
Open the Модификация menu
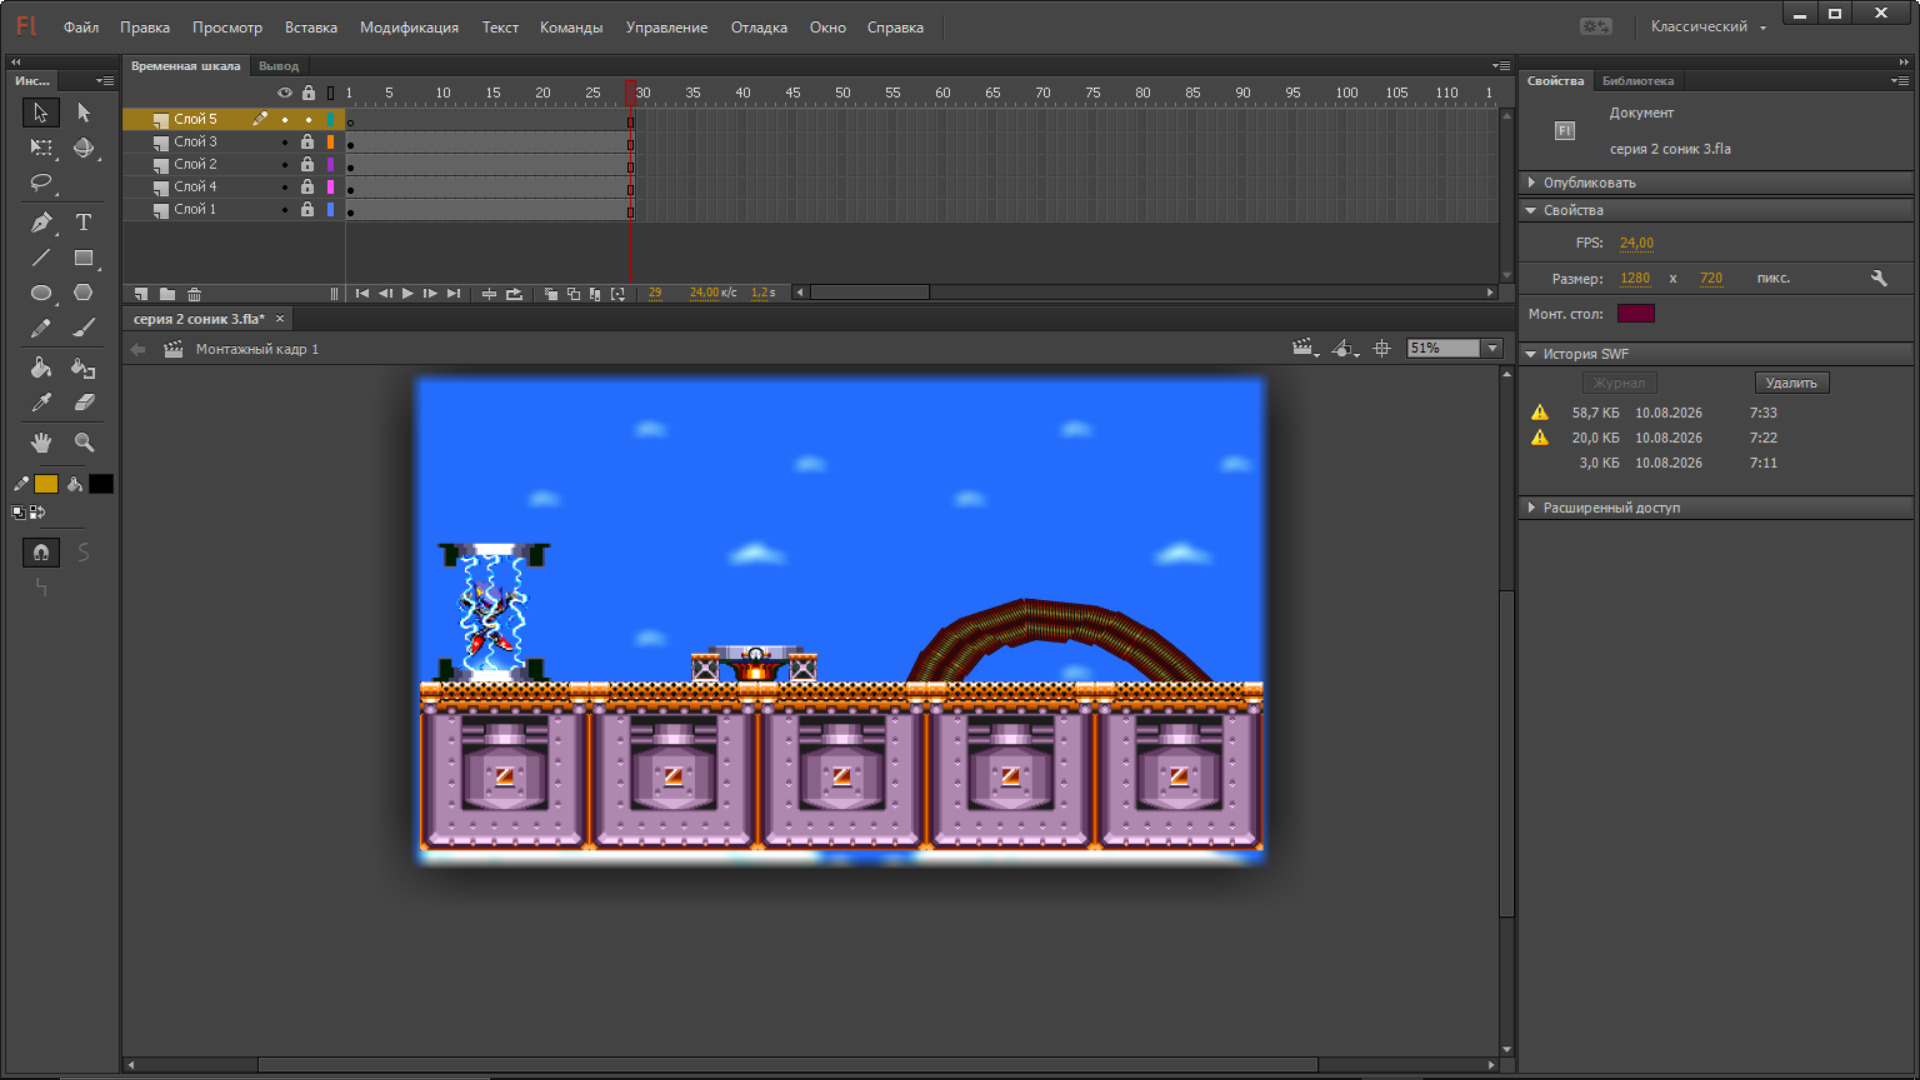[x=409, y=28]
